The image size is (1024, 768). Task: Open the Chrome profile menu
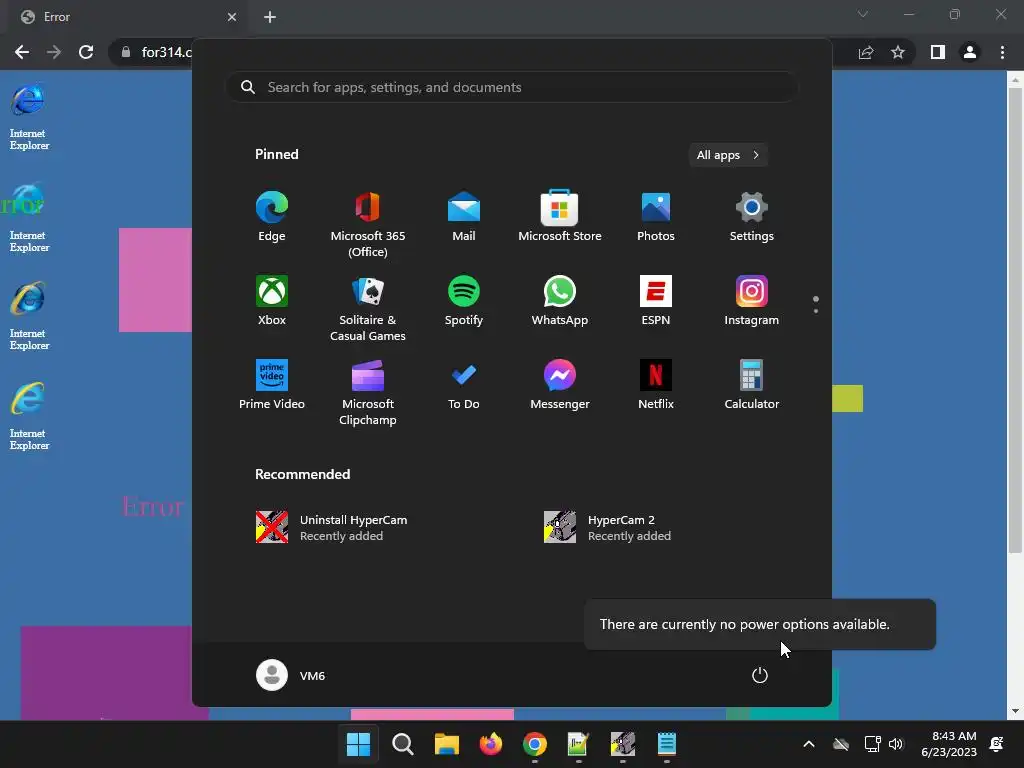point(970,52)
